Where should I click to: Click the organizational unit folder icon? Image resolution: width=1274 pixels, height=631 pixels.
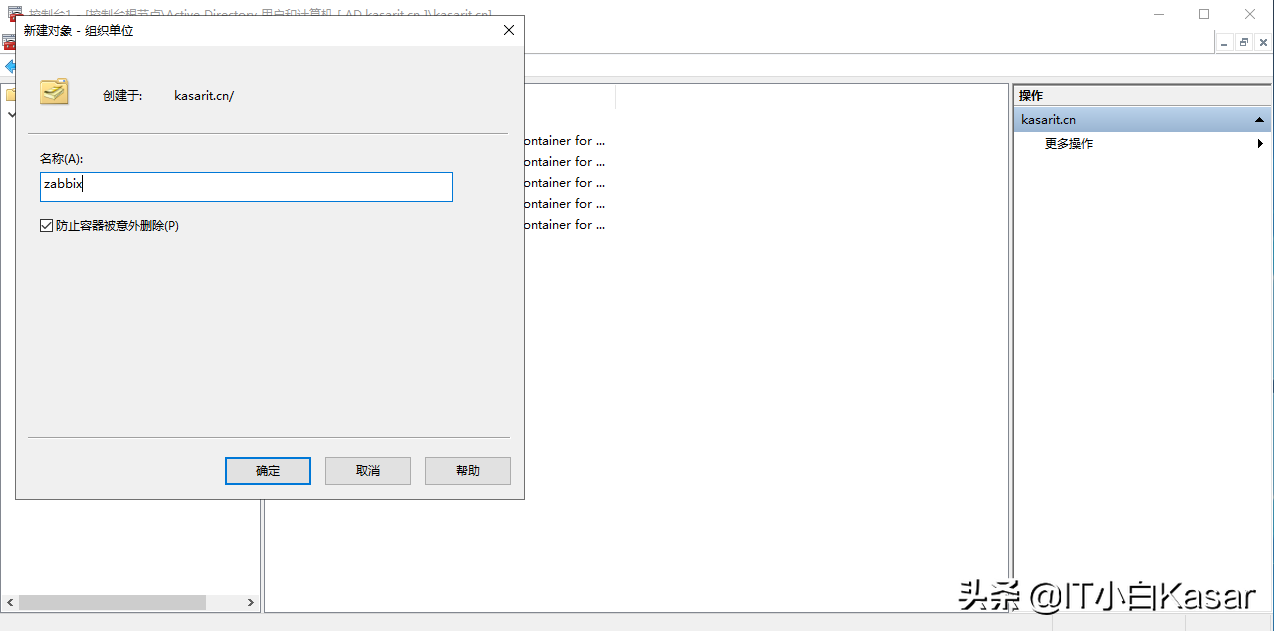click(x=54, y=92)
